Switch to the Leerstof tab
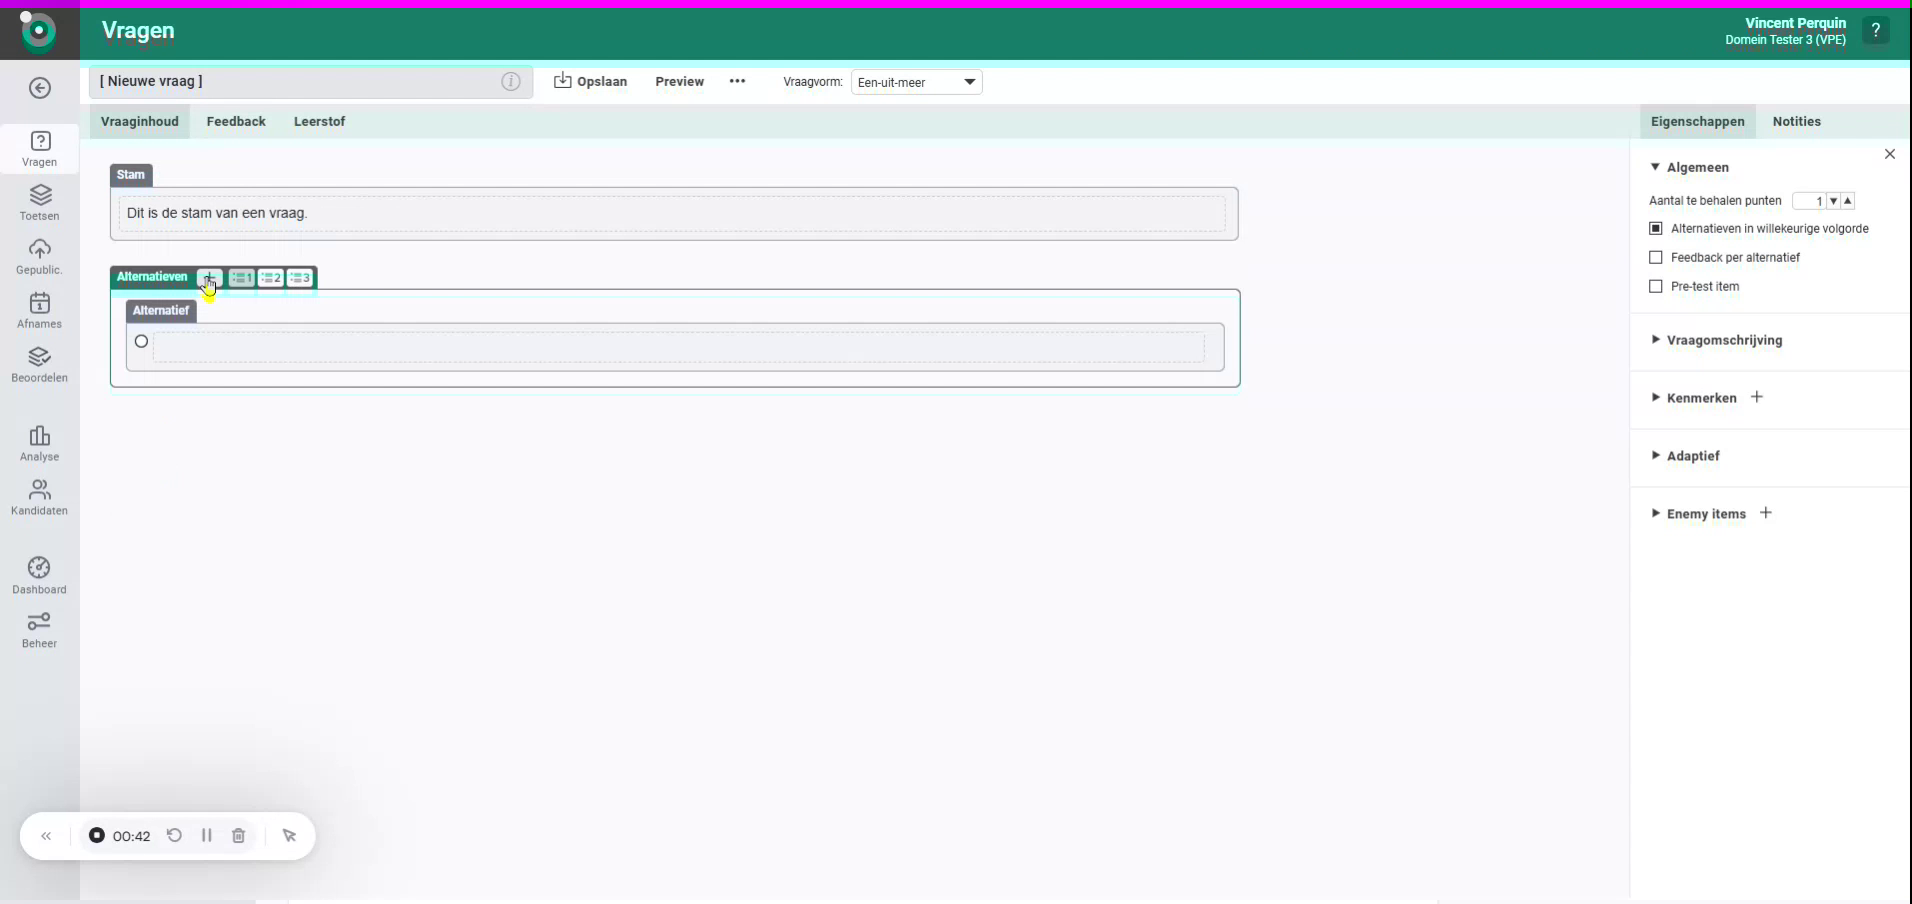 tap(319, 121)
